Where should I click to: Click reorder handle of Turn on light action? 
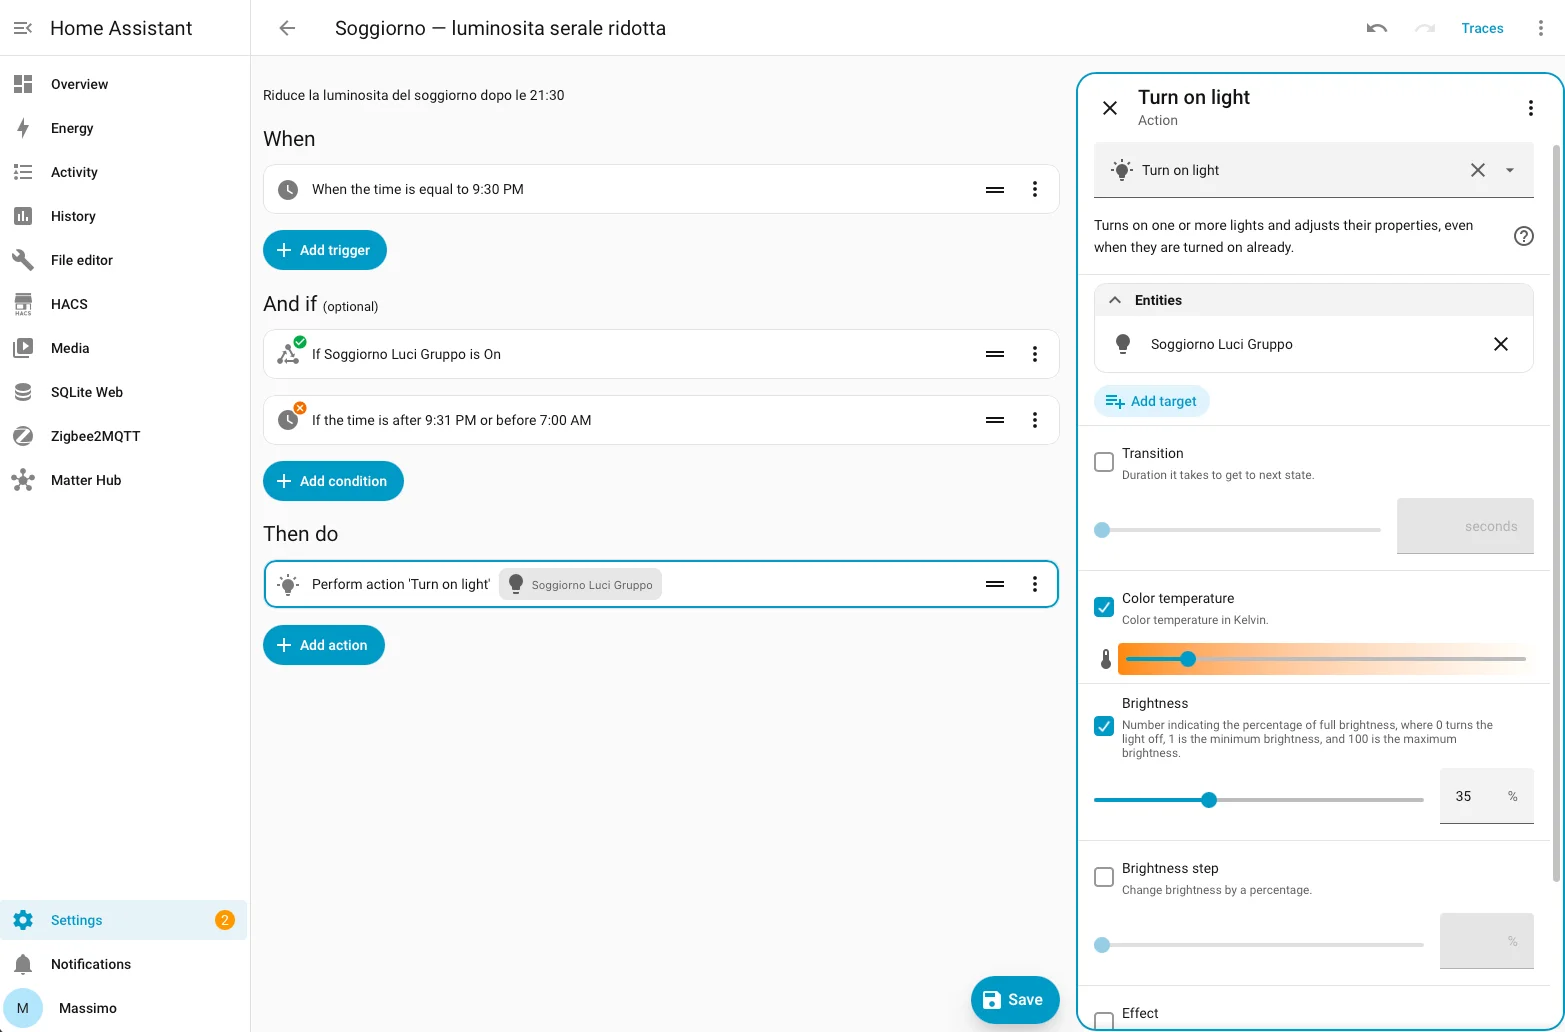pos(995,584)
